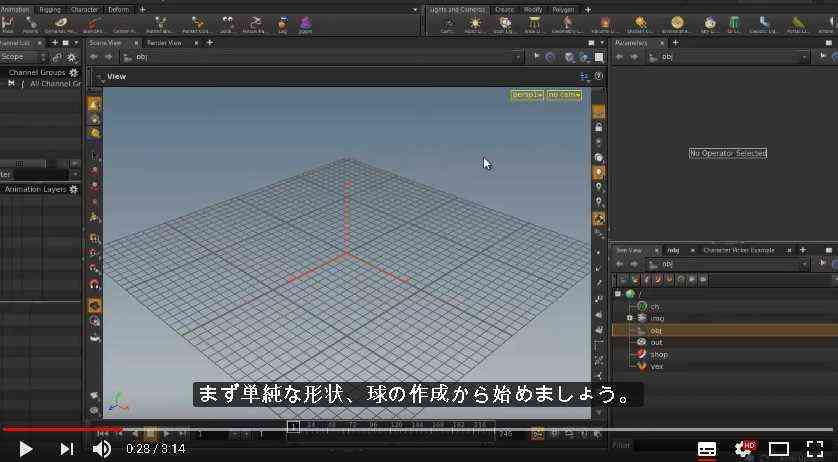This screenshot has height=462, width=838.
Task: Click the viewport help question icon
Action: point(599,76)
